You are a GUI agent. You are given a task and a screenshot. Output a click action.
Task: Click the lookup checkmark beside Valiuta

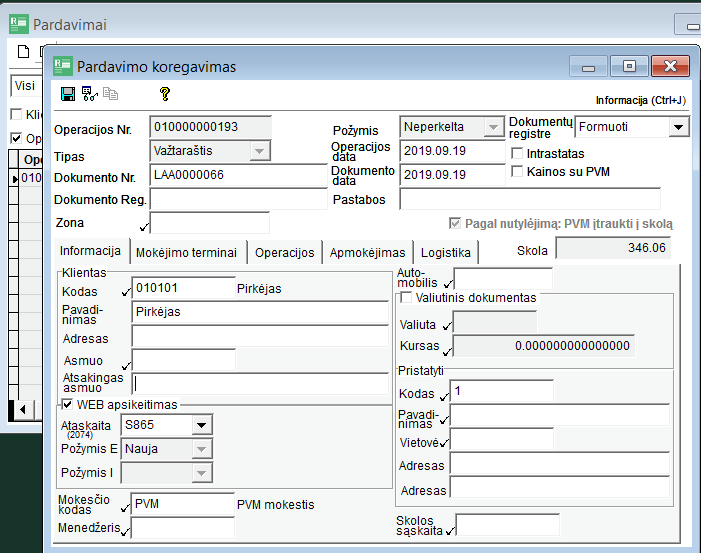[x=447, y=326]
